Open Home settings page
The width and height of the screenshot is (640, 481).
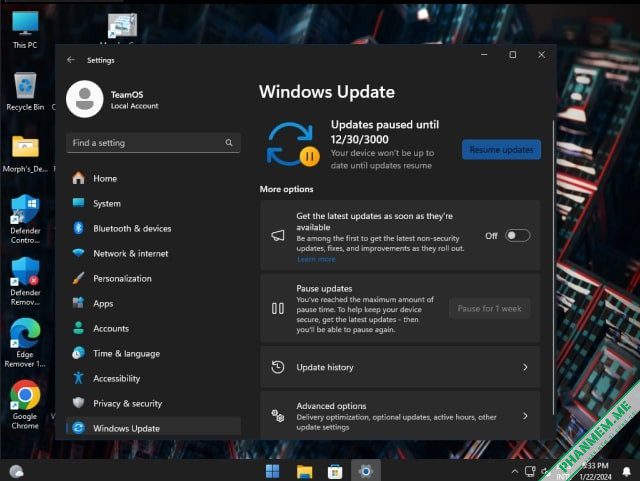[153, 178]
